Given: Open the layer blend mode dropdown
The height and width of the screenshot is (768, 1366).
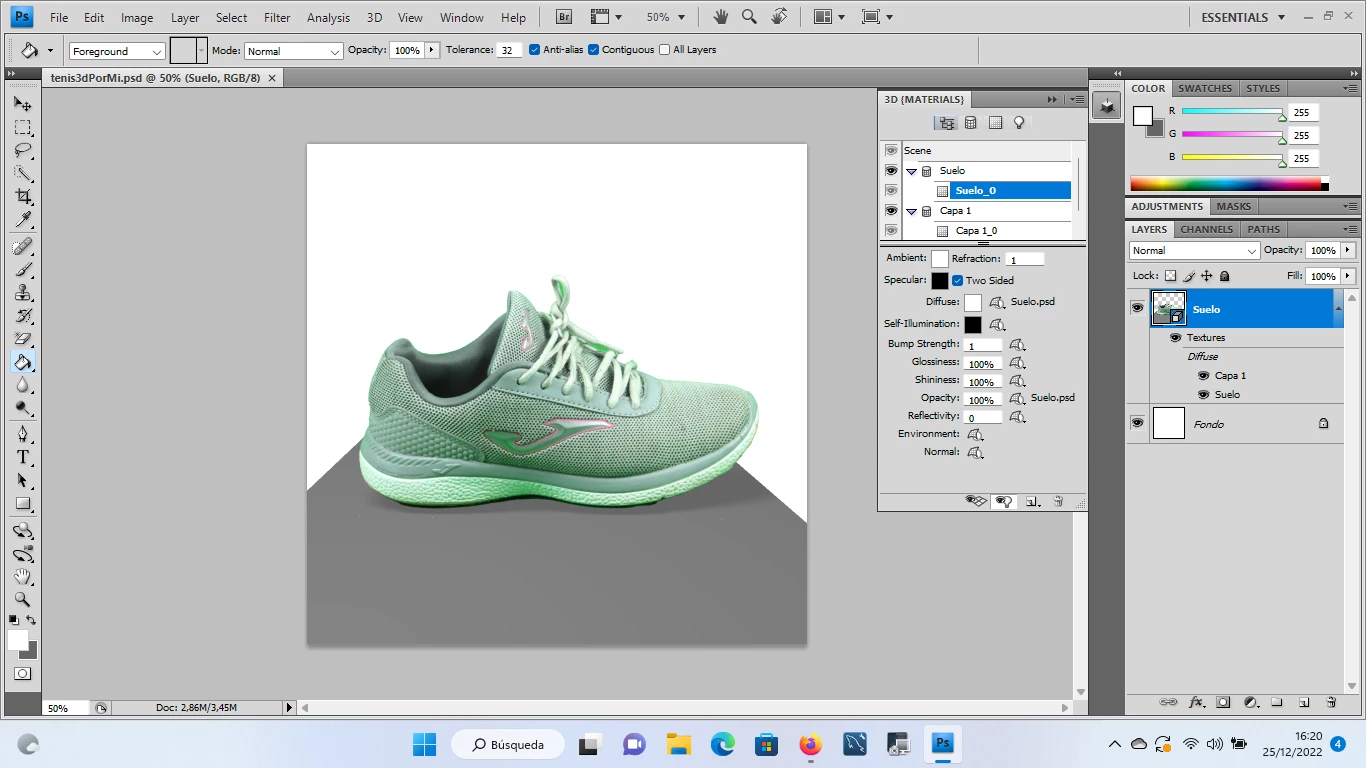Looking at the screenshot, I should coord(1195,251).
